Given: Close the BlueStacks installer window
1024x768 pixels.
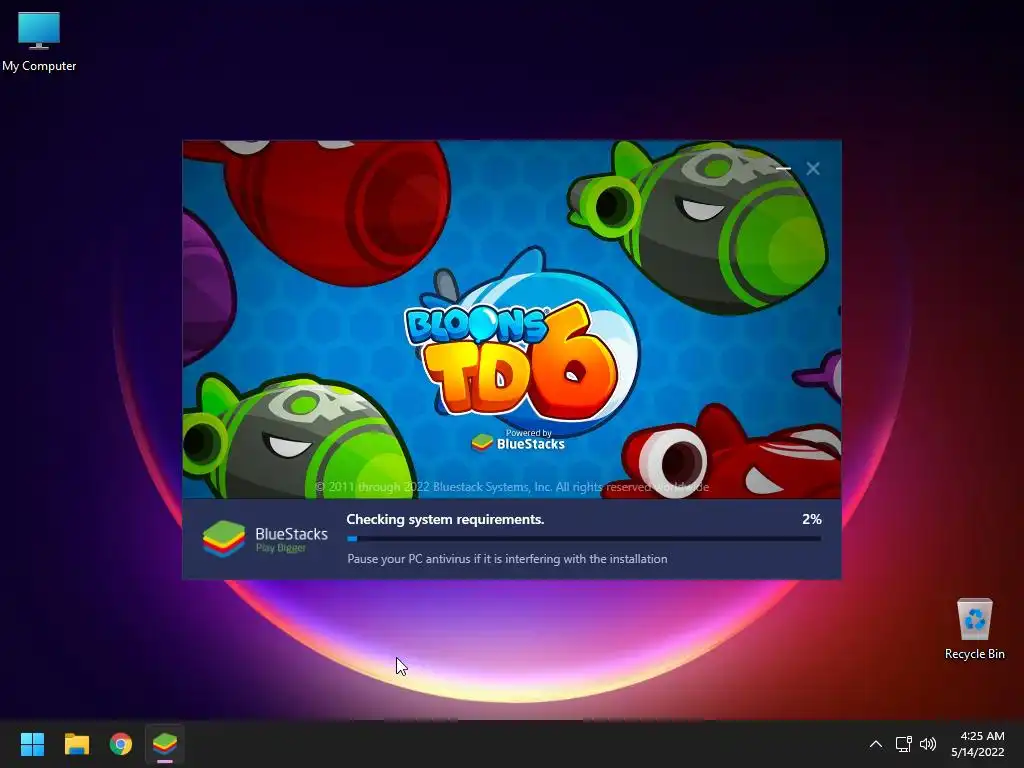Looking at the screenshot, I should tap(813, 169).
